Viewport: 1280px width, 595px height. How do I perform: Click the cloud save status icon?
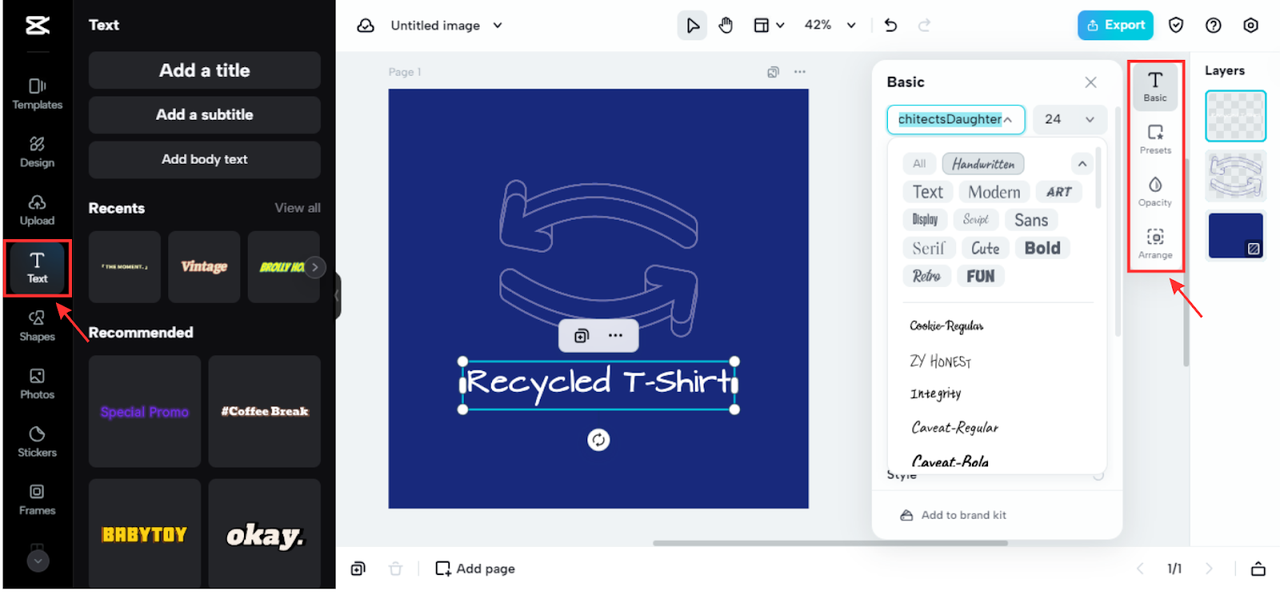(366, 26)
